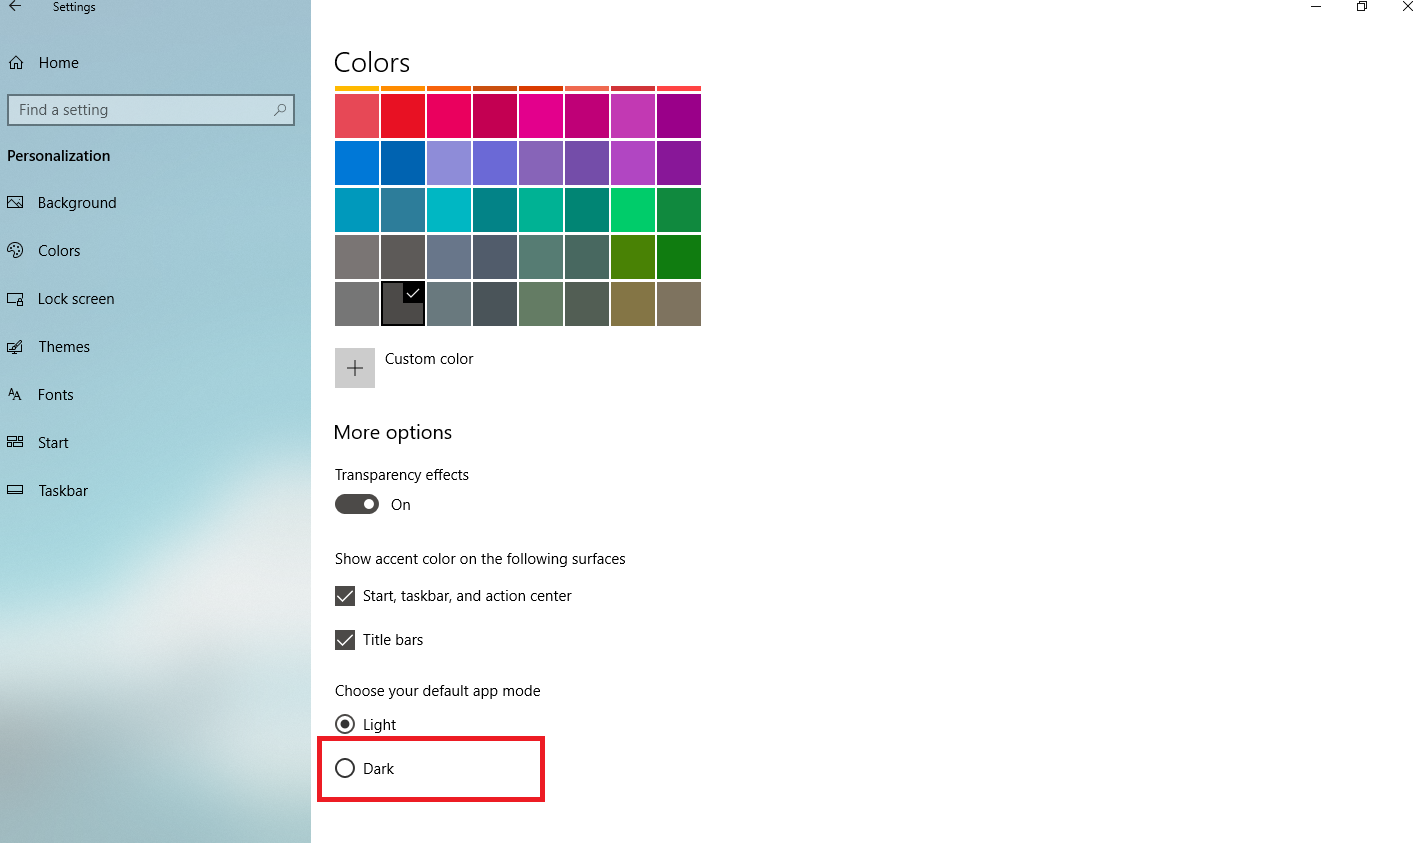Open Custom color picker
The height and width of the screenshot is (843, 1421).
355,368
